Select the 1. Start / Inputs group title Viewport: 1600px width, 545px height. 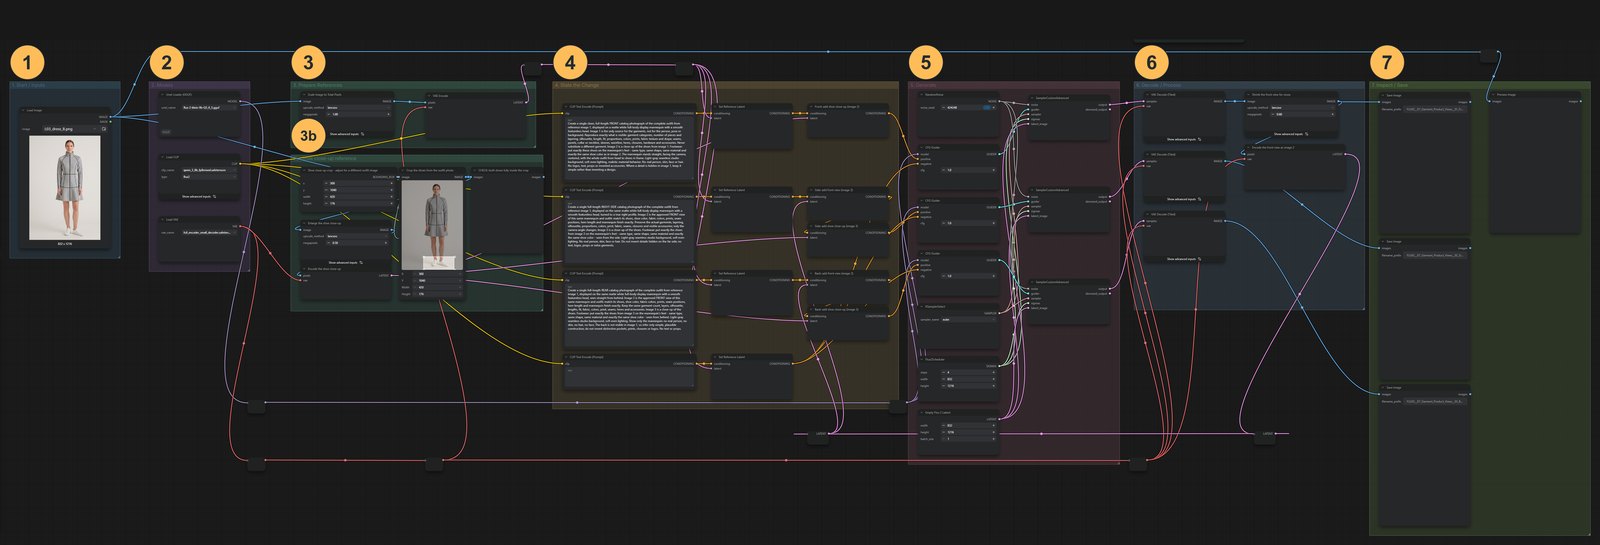[x=27, y=86]
